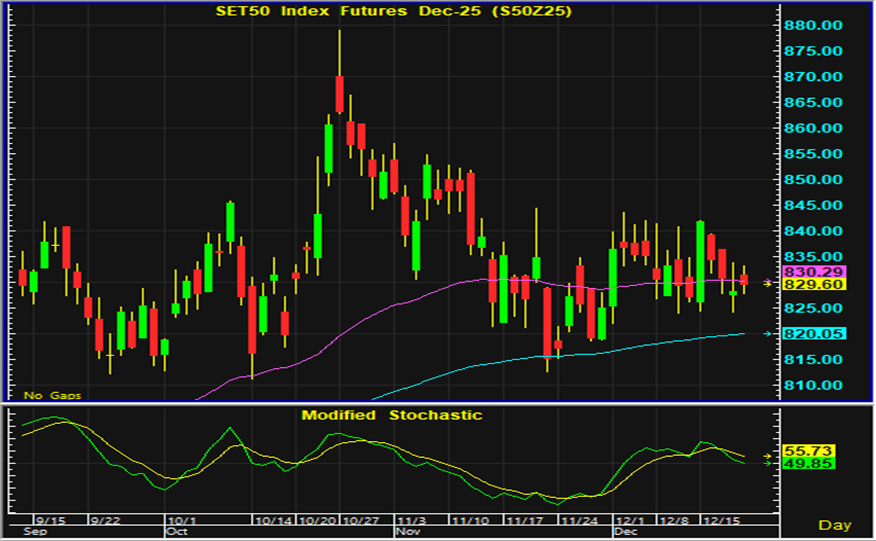876x541 pixels.
Task: Select the cyan 820.05 moving average tag
Action: [x=815, y=334]
